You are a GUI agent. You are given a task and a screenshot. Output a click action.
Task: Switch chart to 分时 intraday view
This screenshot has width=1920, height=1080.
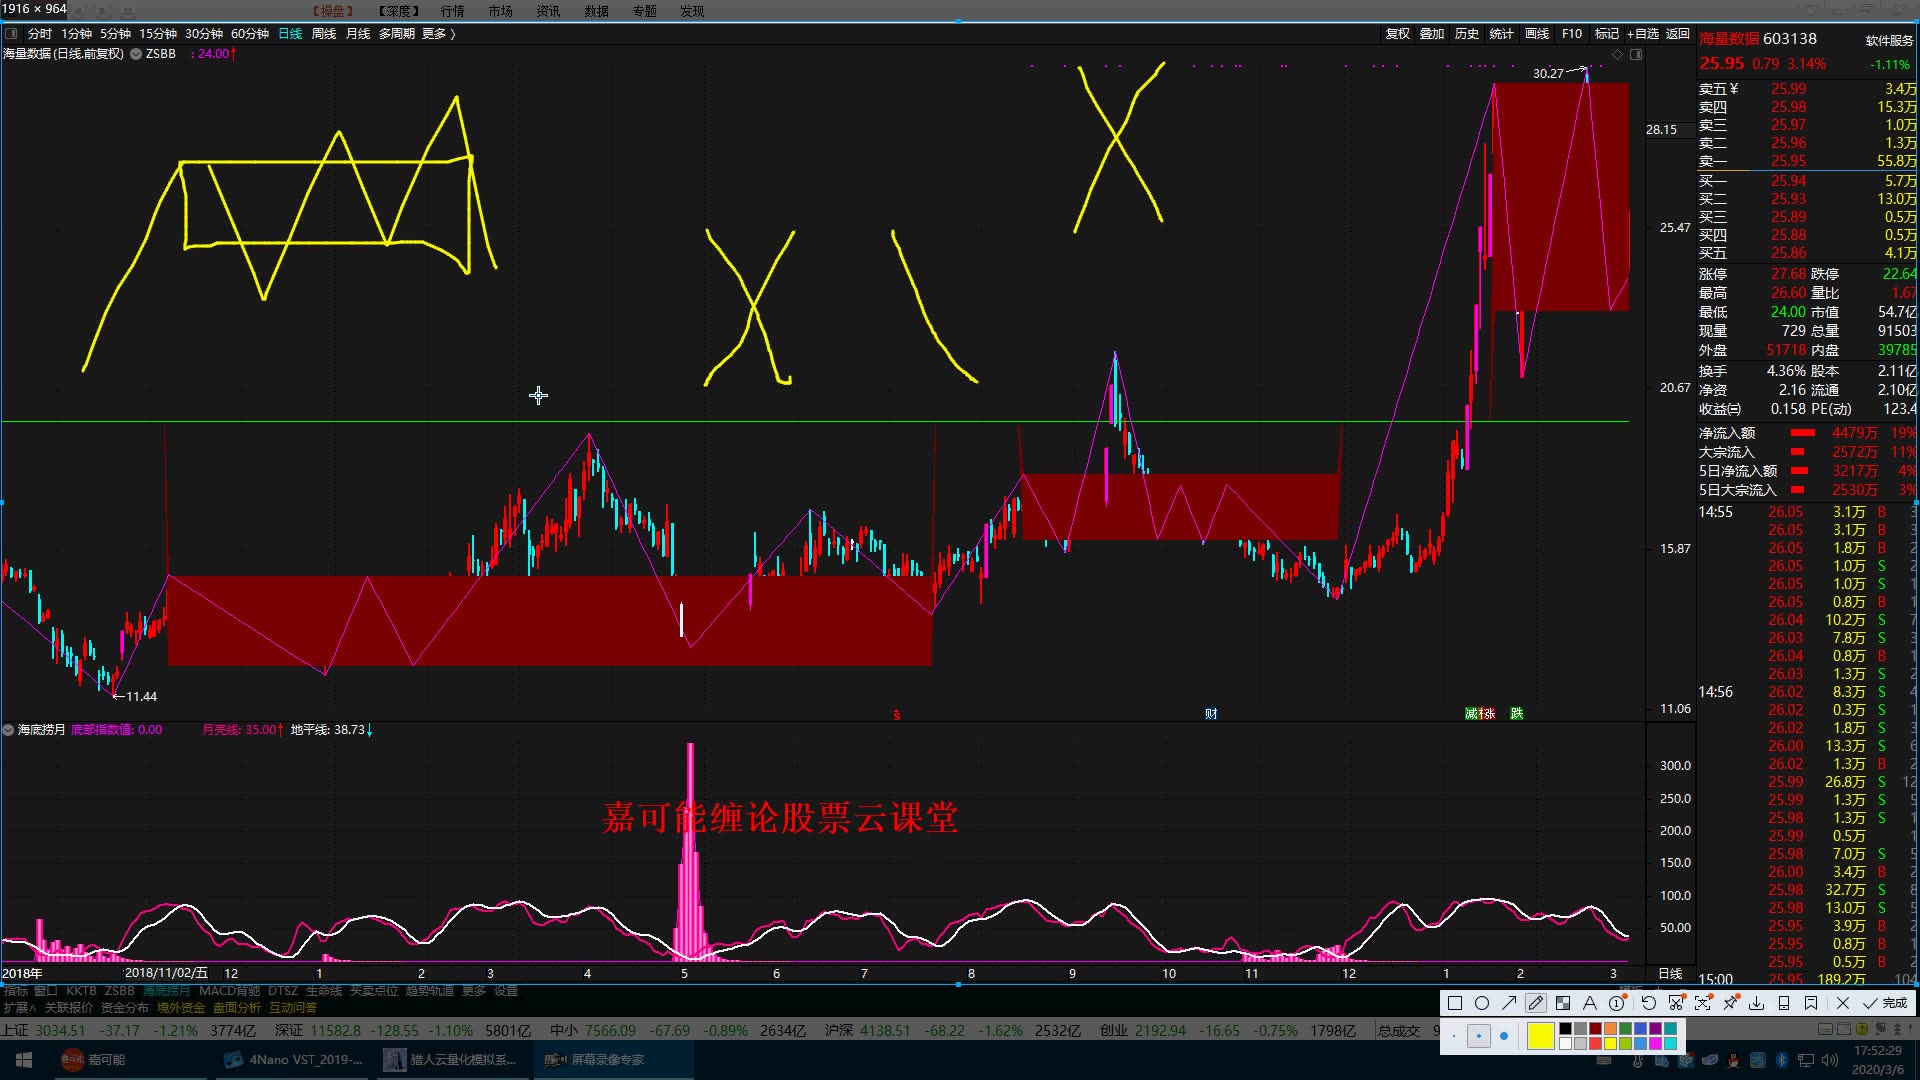tap(40, 33)
